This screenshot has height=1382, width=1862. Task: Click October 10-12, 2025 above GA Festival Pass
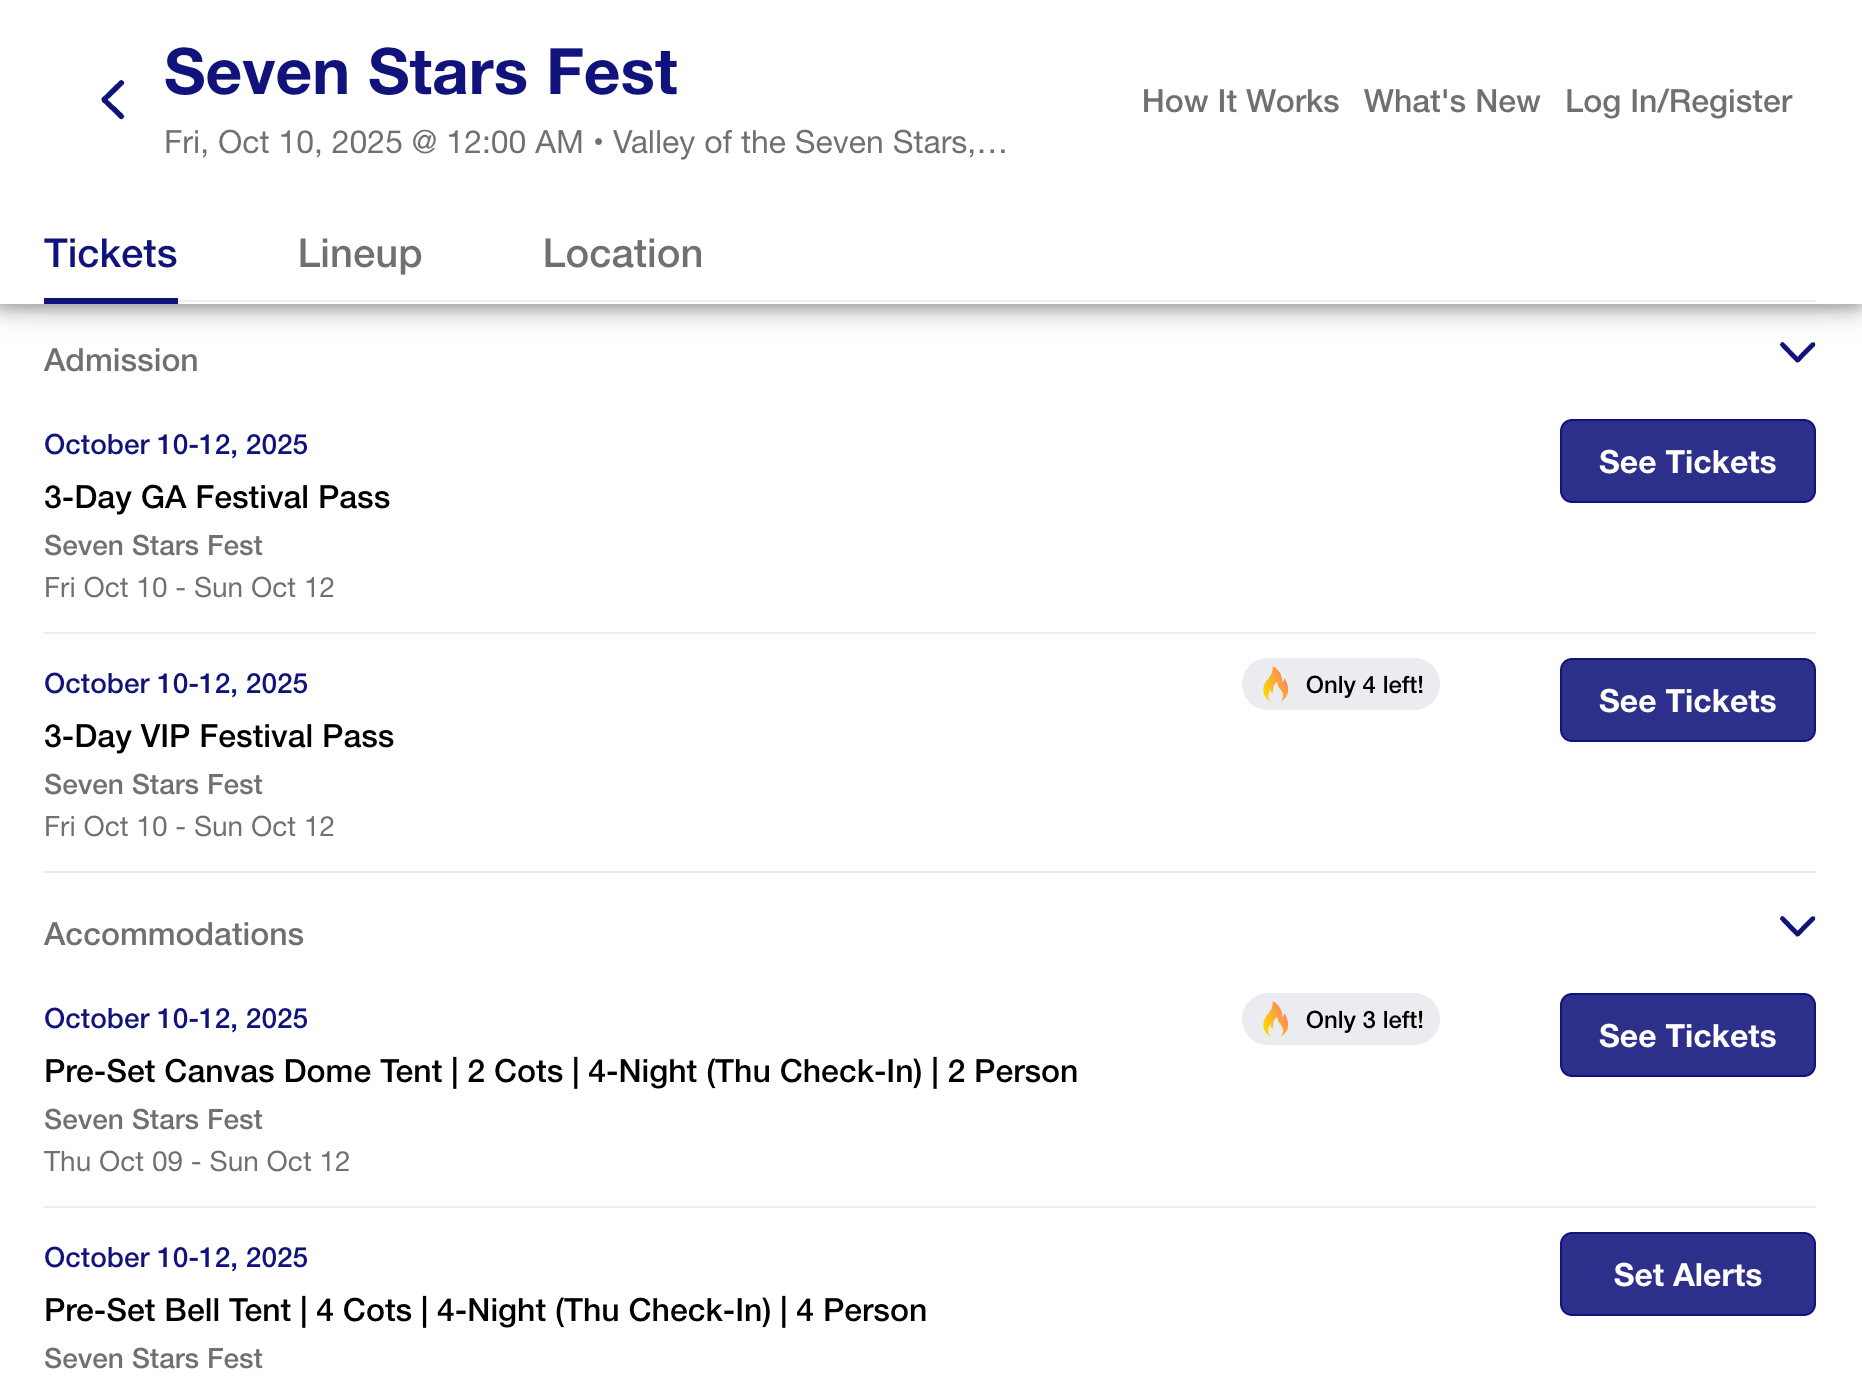[x=176, y=445]
